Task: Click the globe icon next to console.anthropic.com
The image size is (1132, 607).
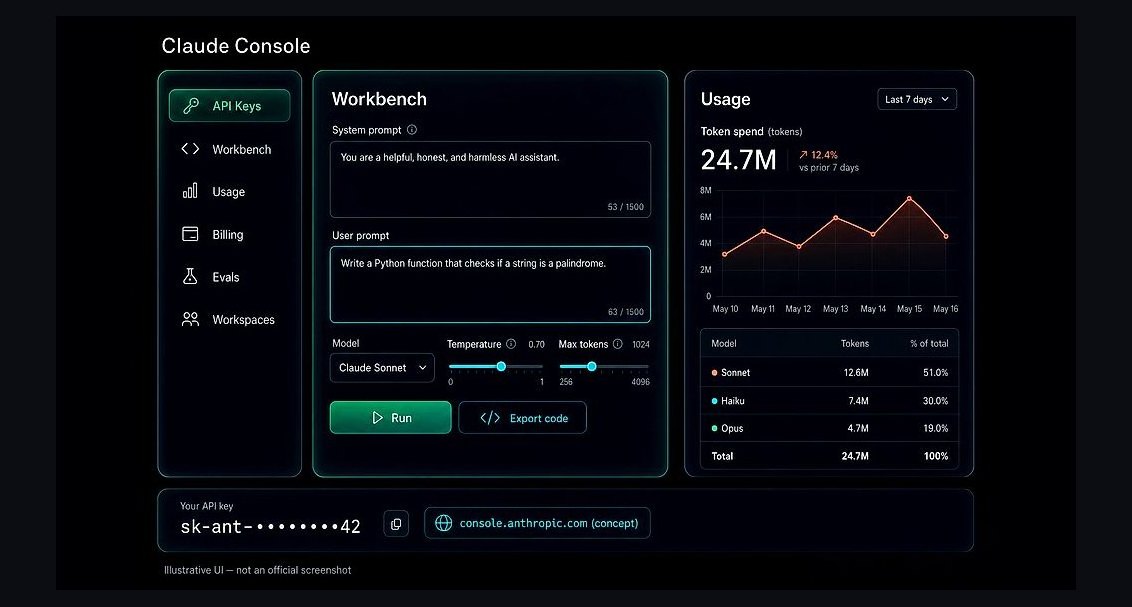Action: point(443,523)
